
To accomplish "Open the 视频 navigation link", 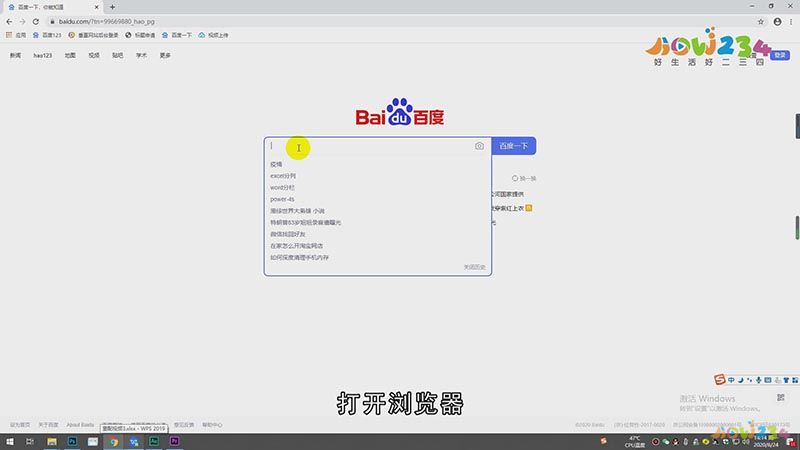I will 94,55.
